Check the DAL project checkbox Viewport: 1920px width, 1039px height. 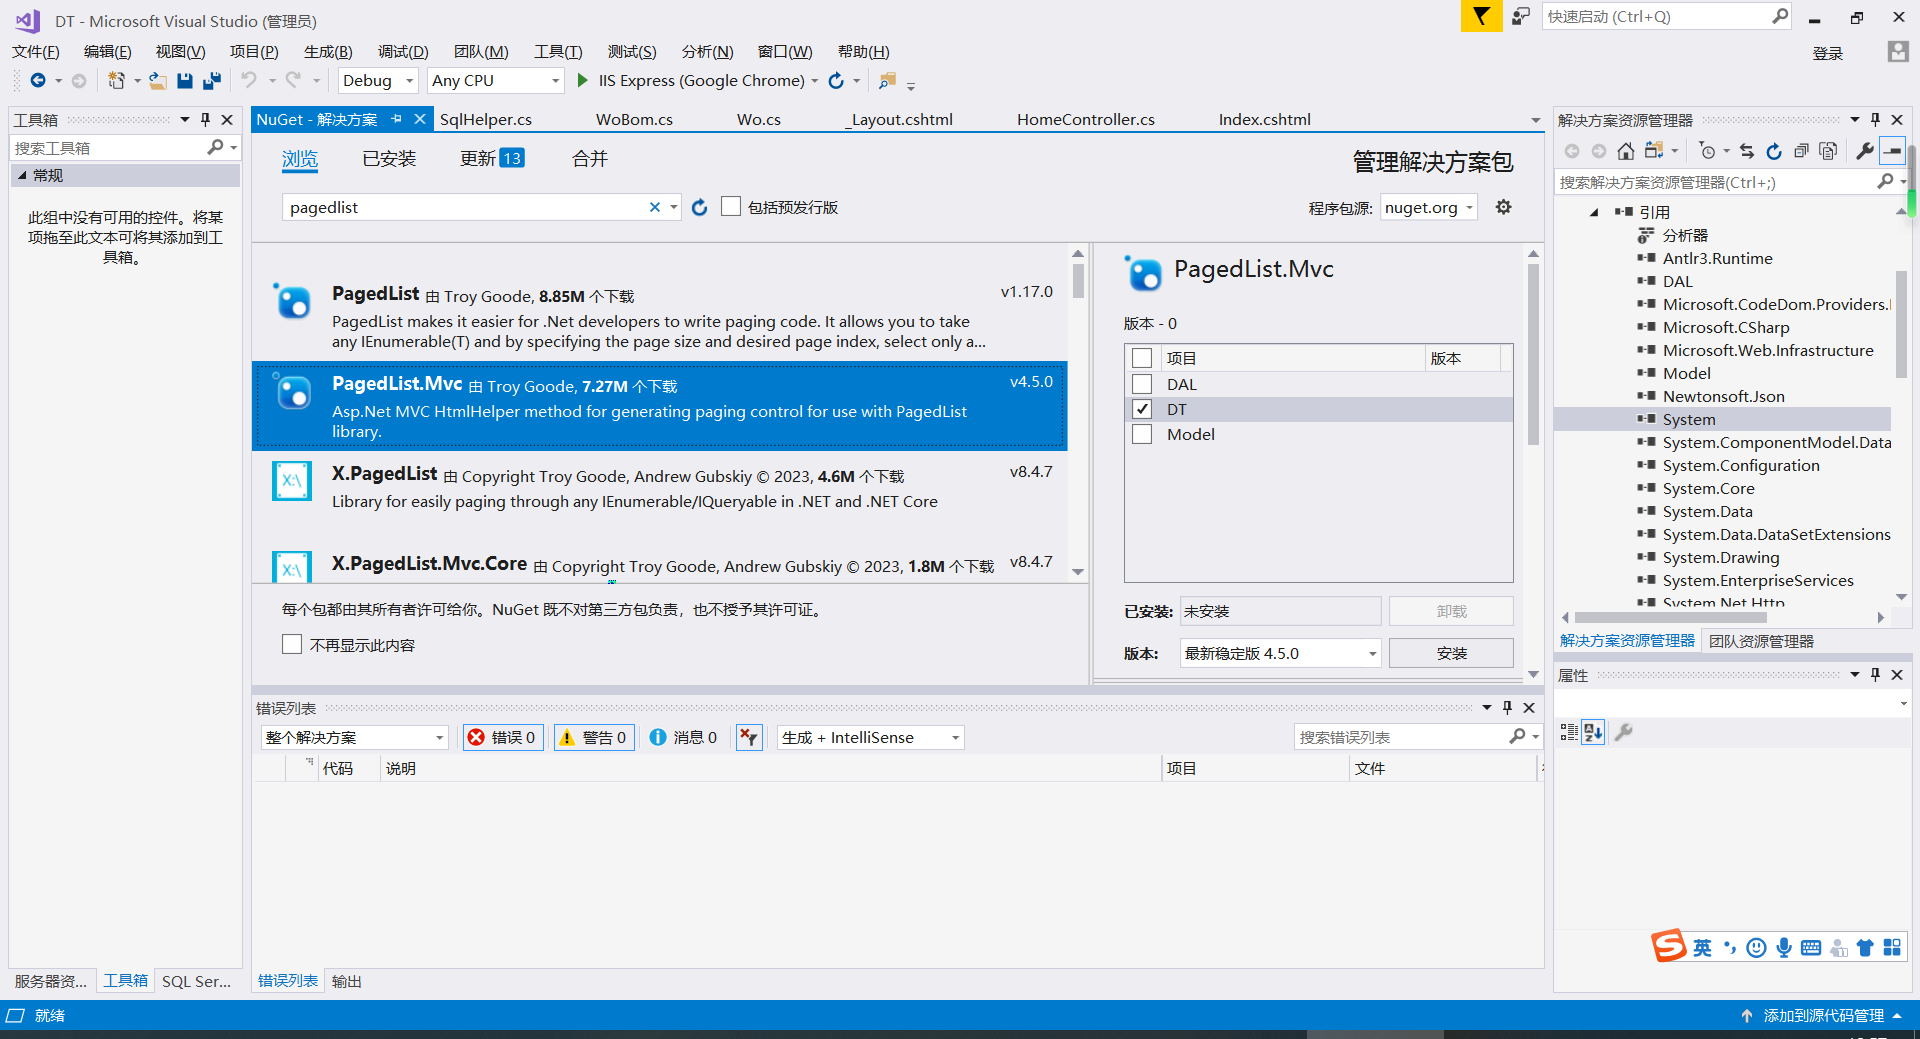1142,384
